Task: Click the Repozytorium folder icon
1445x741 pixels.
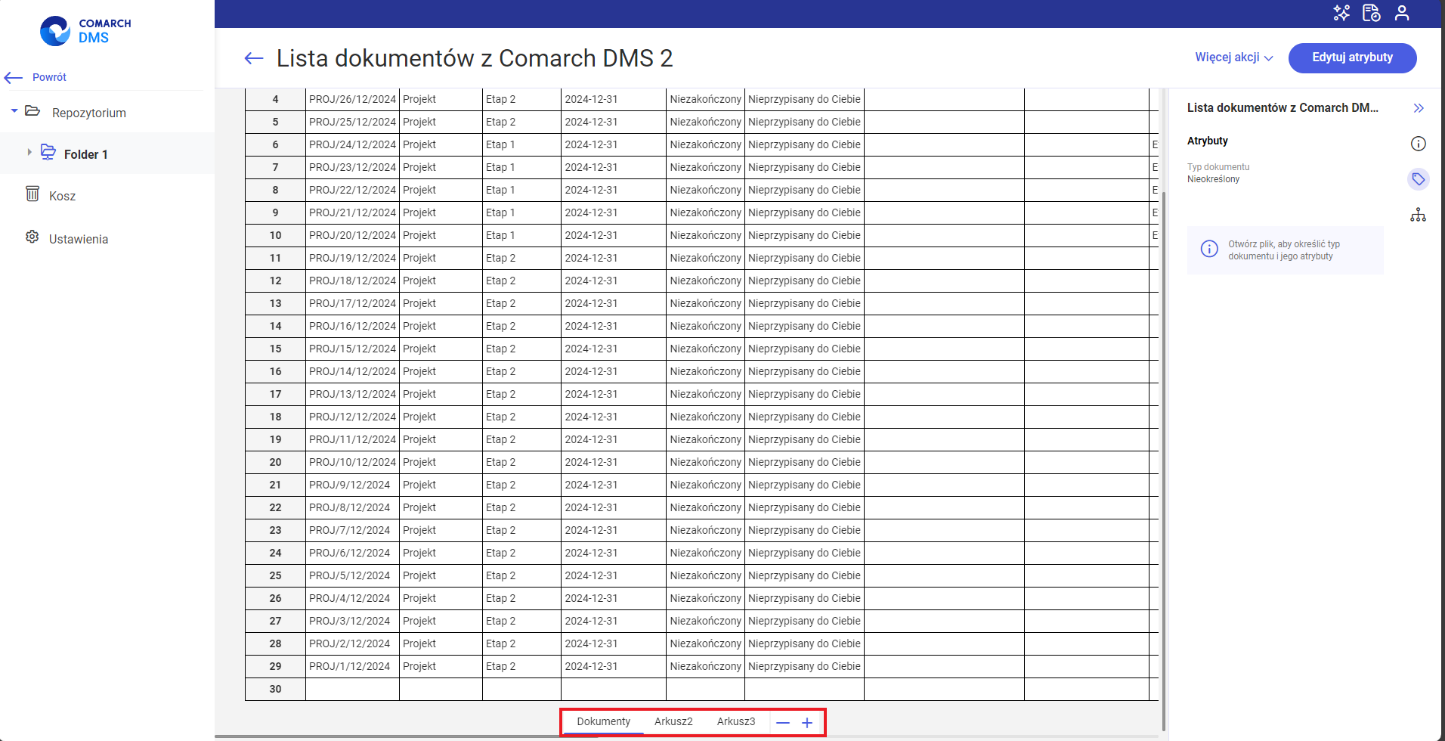Action: tap(33, 112)
